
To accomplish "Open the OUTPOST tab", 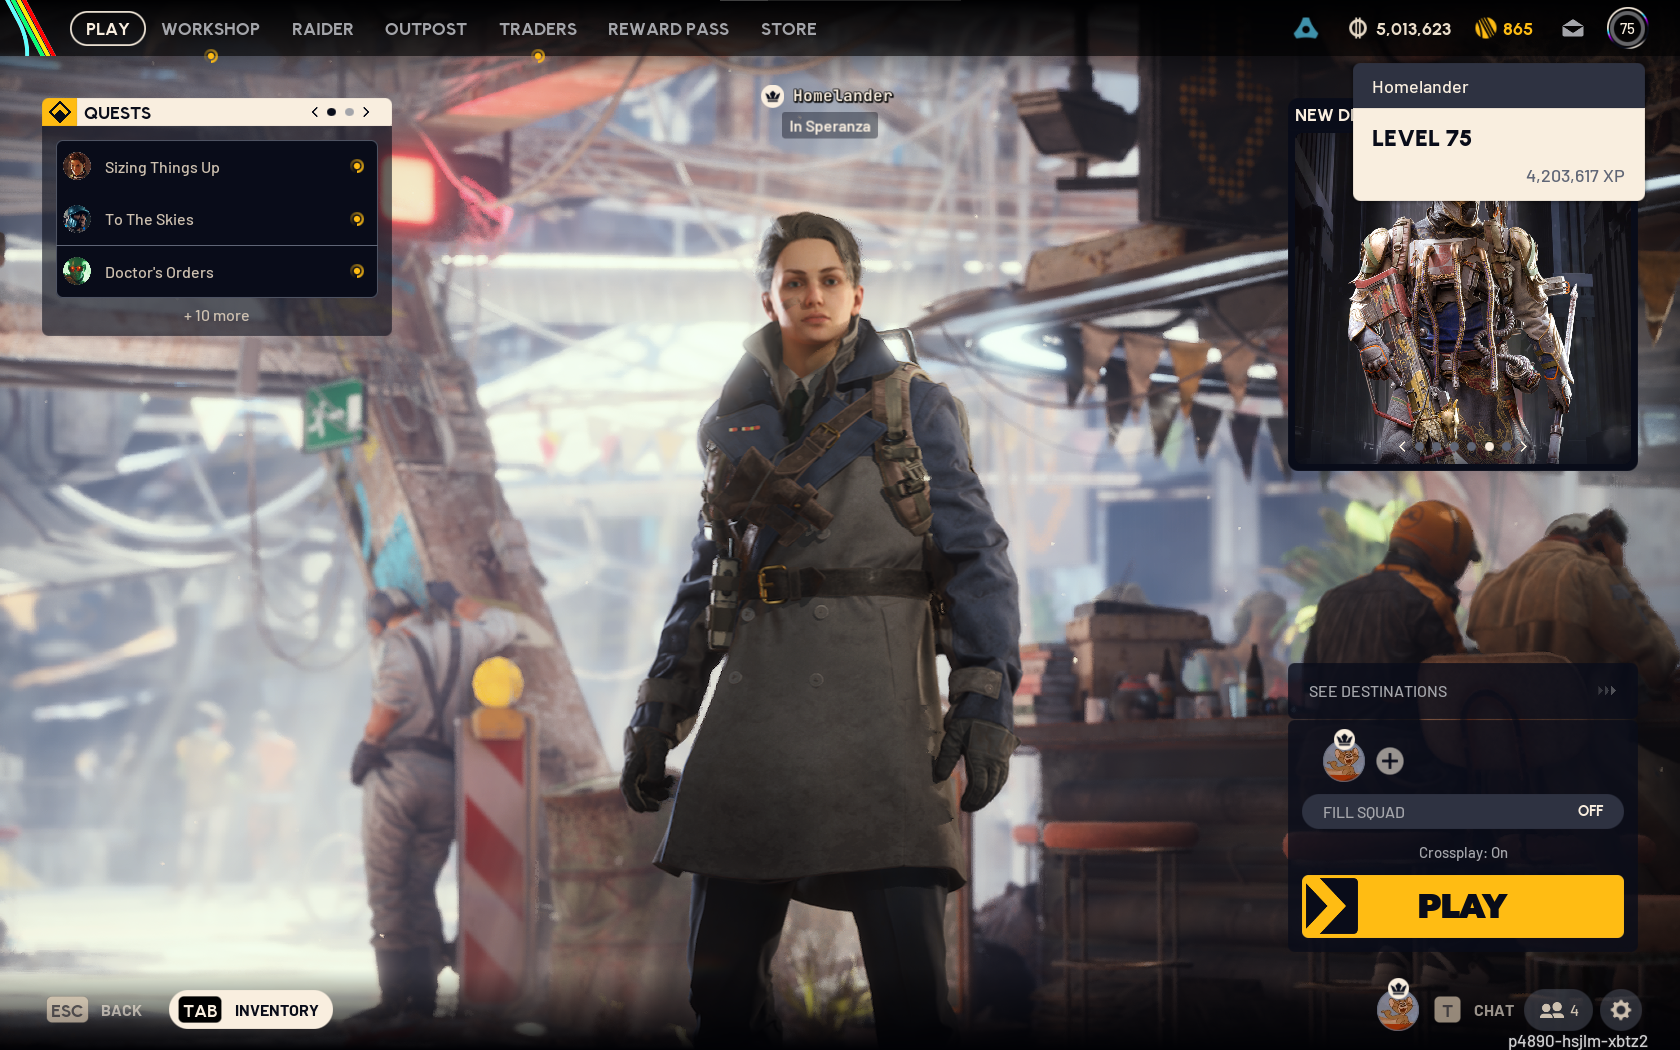I will click(425, 29).
